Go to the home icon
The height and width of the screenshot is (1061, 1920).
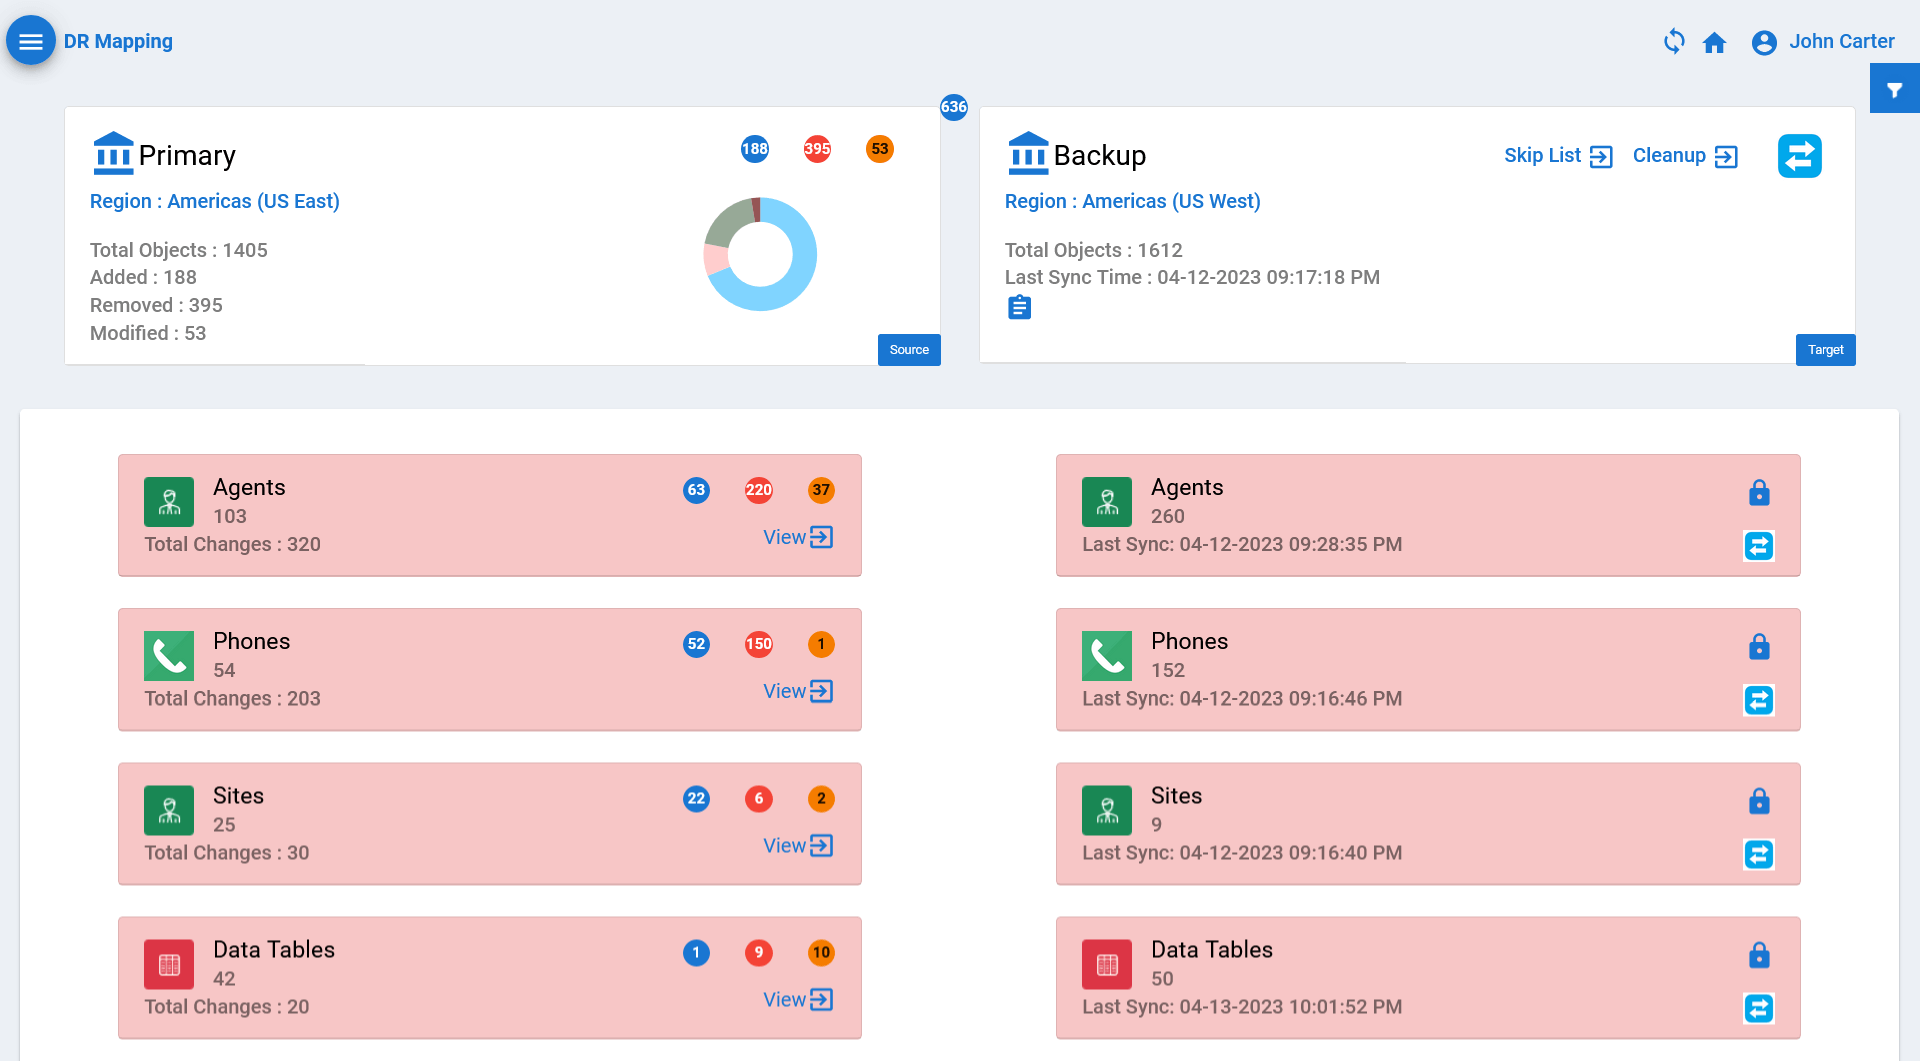coord(1715,42)
